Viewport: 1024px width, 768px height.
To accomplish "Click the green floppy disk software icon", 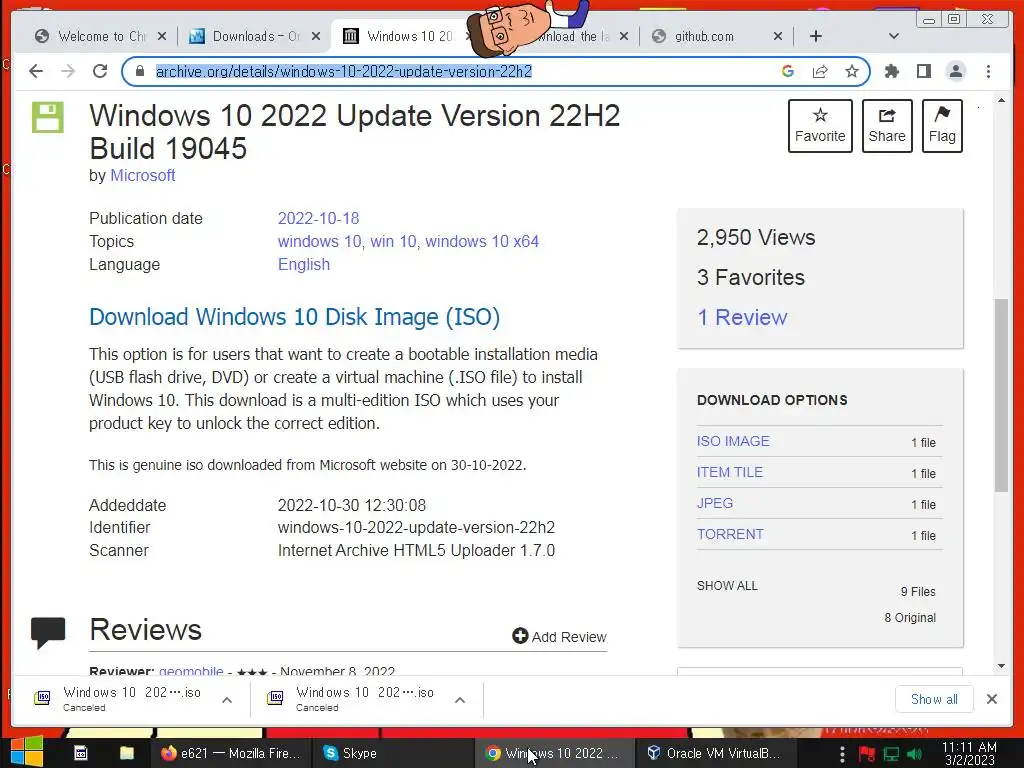I will pos(48,118).
